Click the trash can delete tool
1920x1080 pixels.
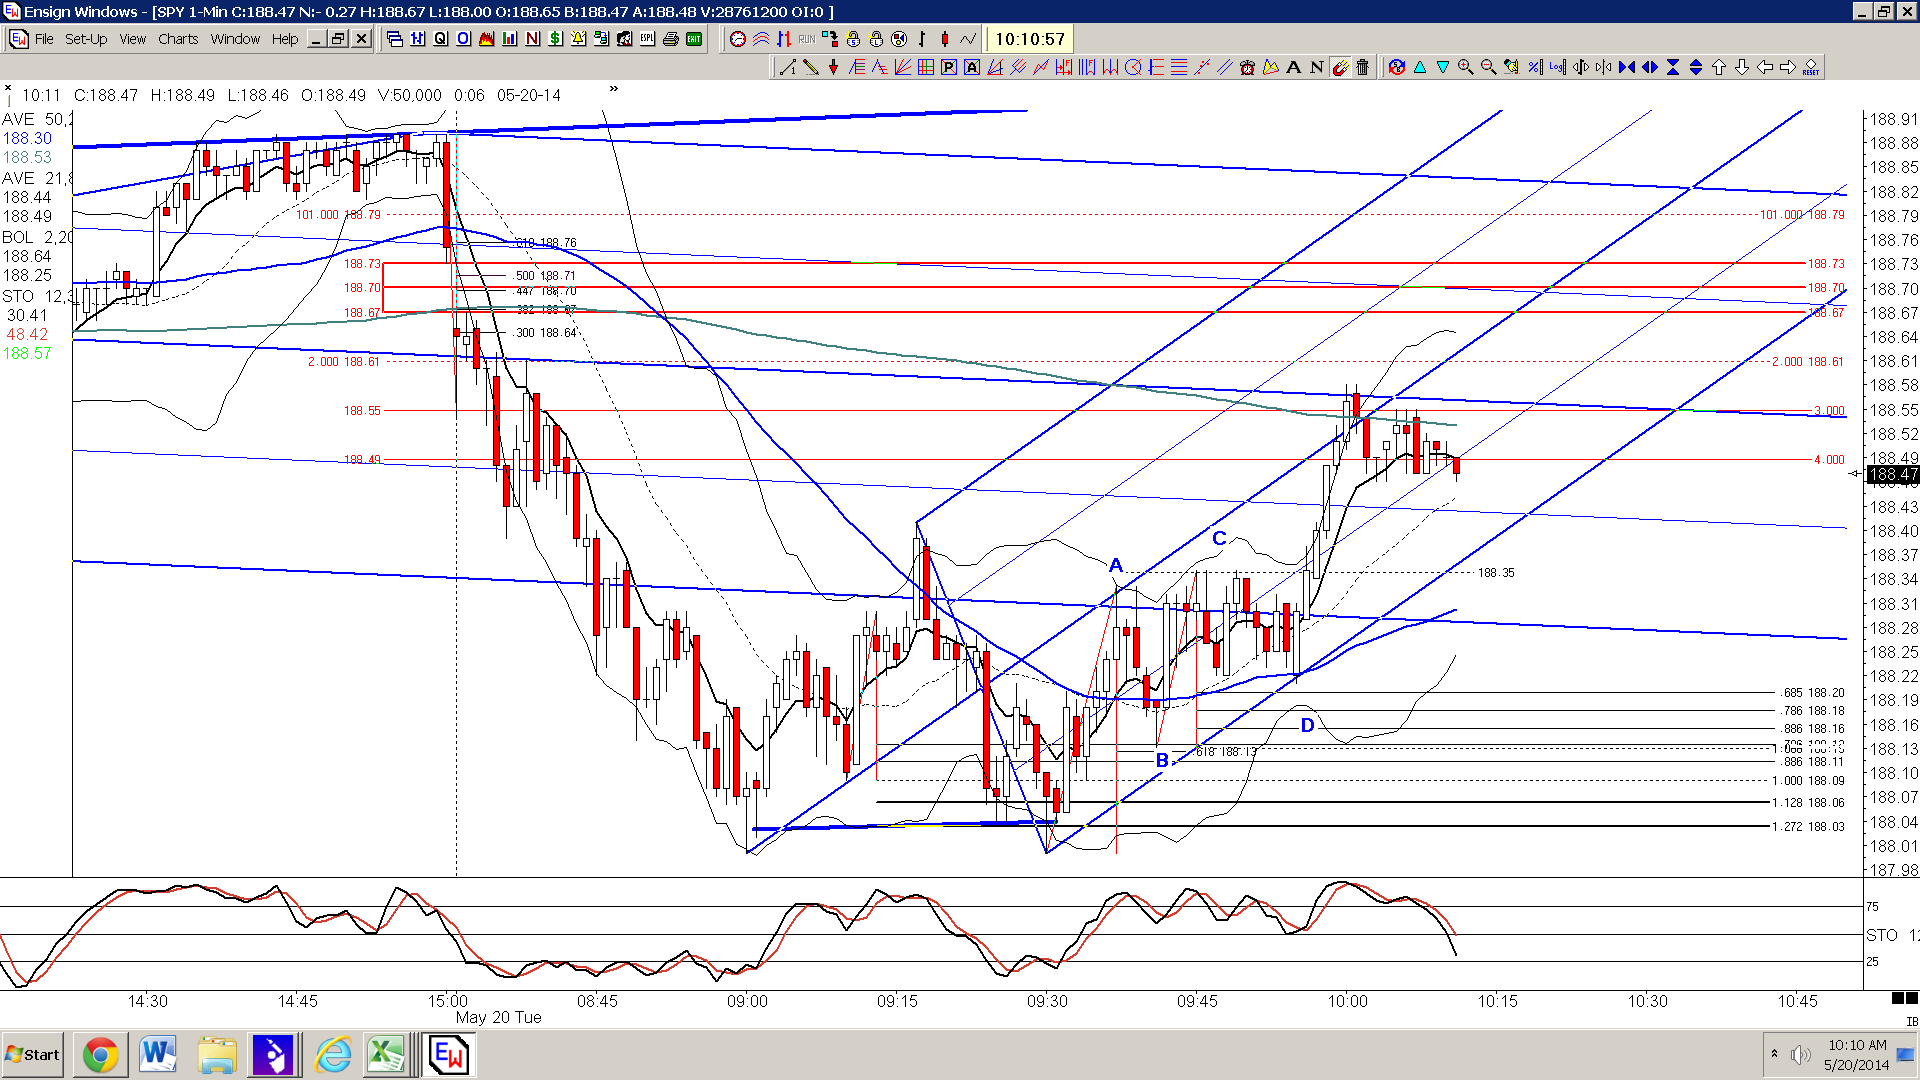coord(1362,67)
